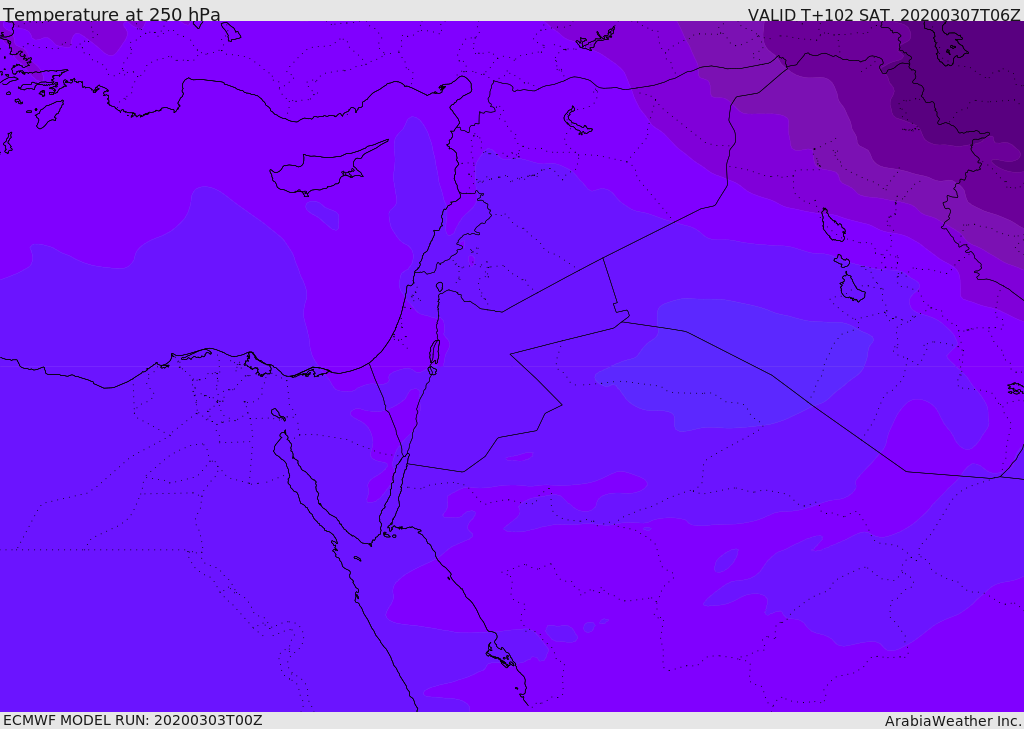Click the large lake west of Baghdad
This screenshot has height=729, width=1024.
coord(833,225)
